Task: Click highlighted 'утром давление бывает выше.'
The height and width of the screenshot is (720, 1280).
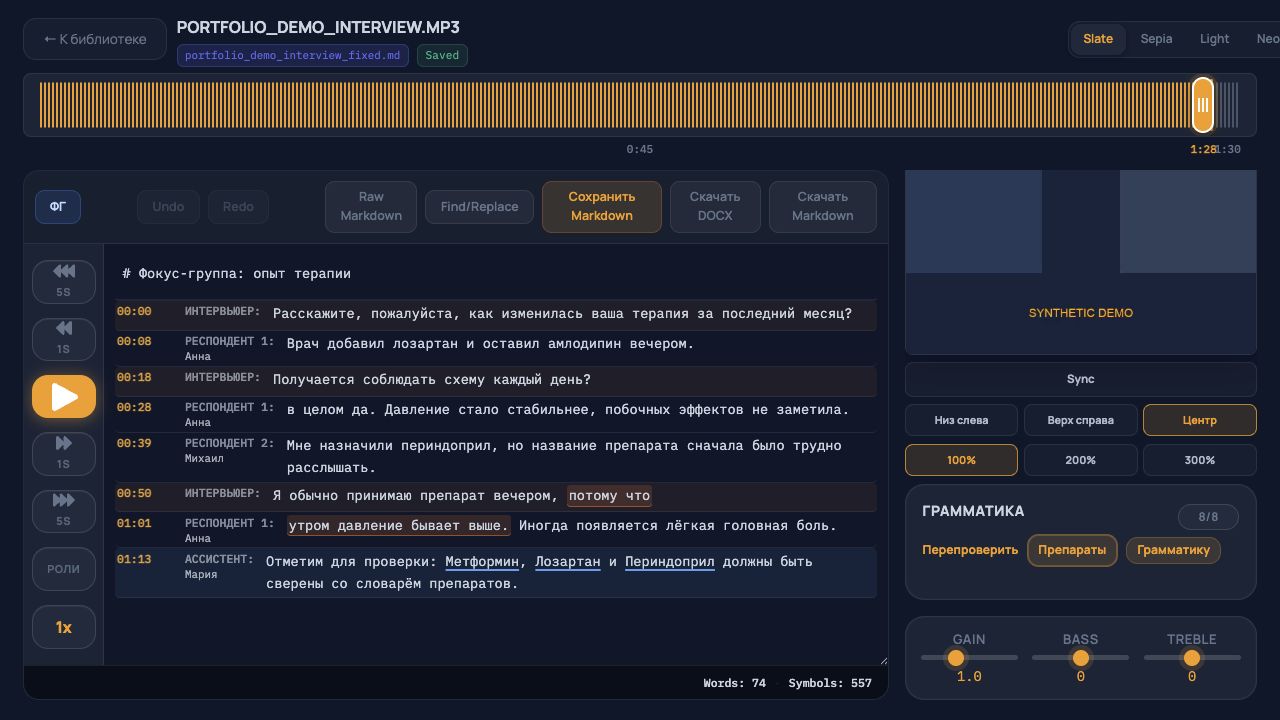Action: [x=399, y=526]
